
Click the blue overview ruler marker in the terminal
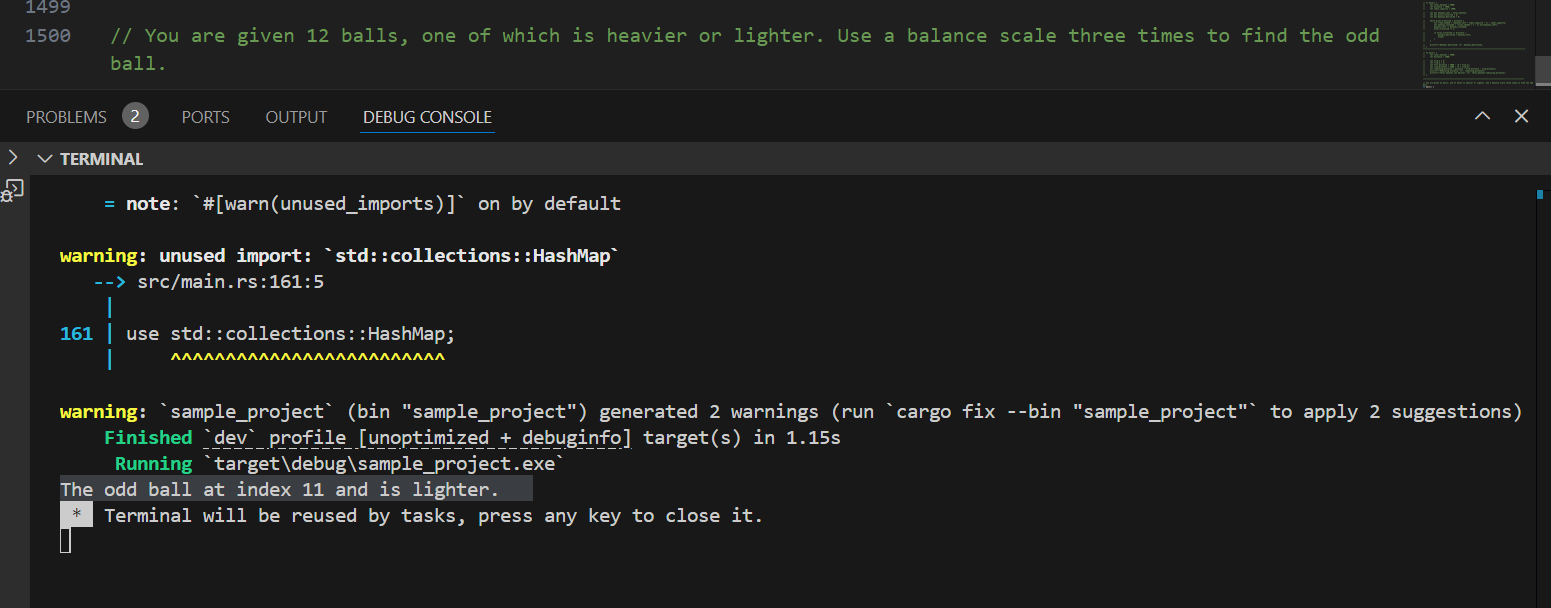pos(1540,194)
